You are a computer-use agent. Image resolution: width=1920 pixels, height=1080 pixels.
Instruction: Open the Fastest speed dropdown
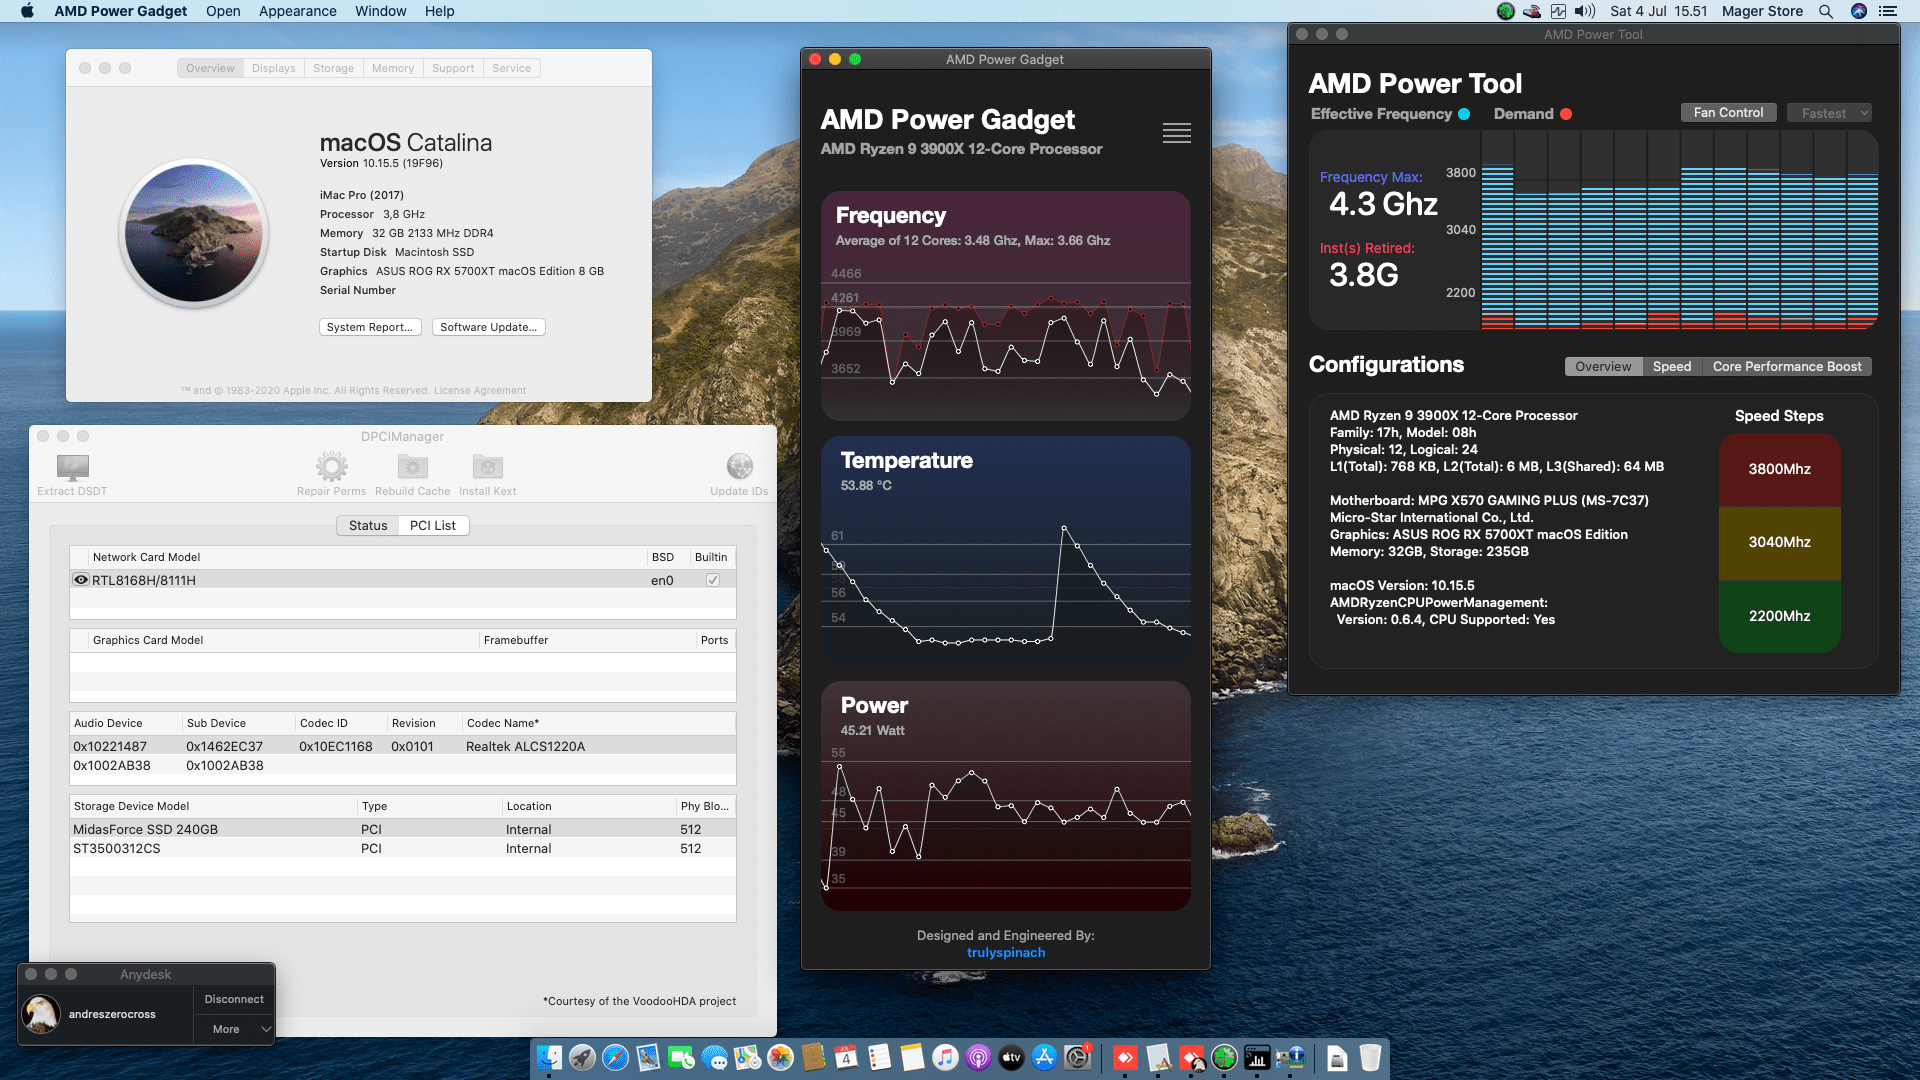click(1829, 112)
